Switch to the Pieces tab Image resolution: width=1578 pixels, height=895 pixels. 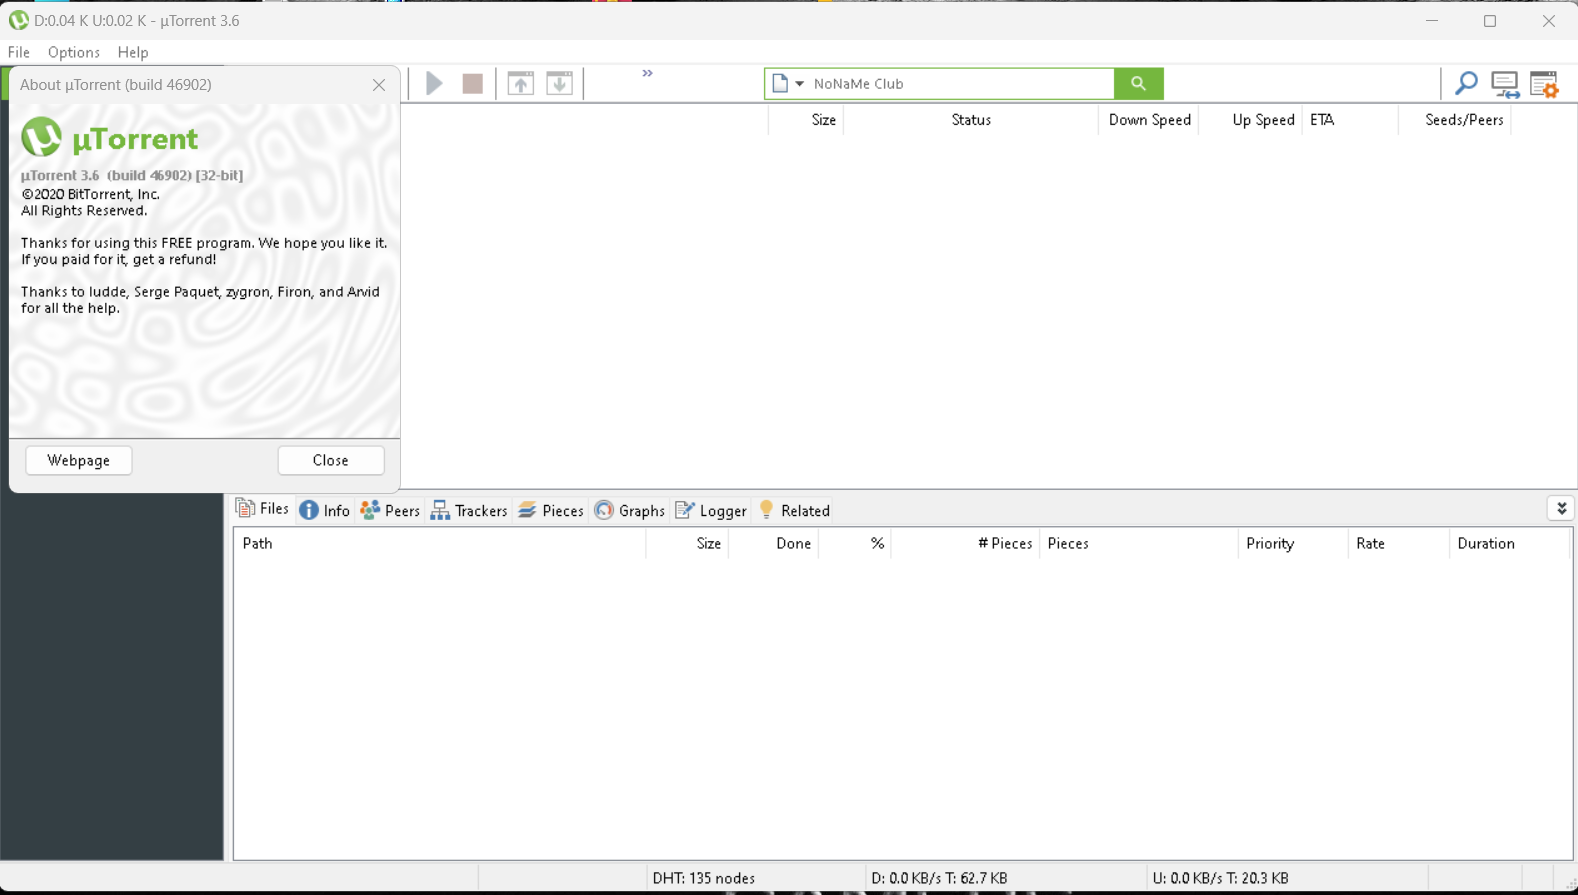[x=551, y=510]
